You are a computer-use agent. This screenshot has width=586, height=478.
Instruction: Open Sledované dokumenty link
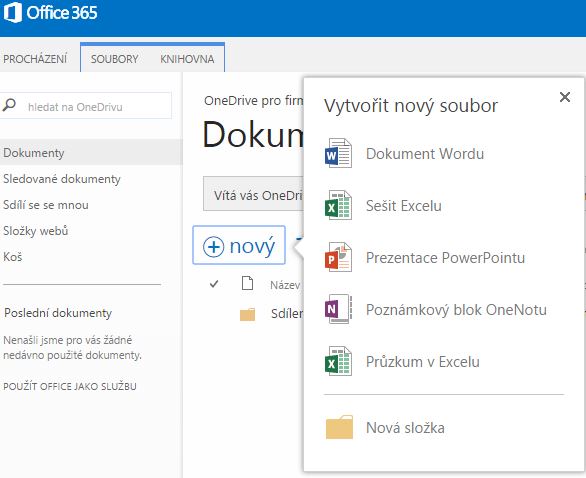tap(62, 179)
